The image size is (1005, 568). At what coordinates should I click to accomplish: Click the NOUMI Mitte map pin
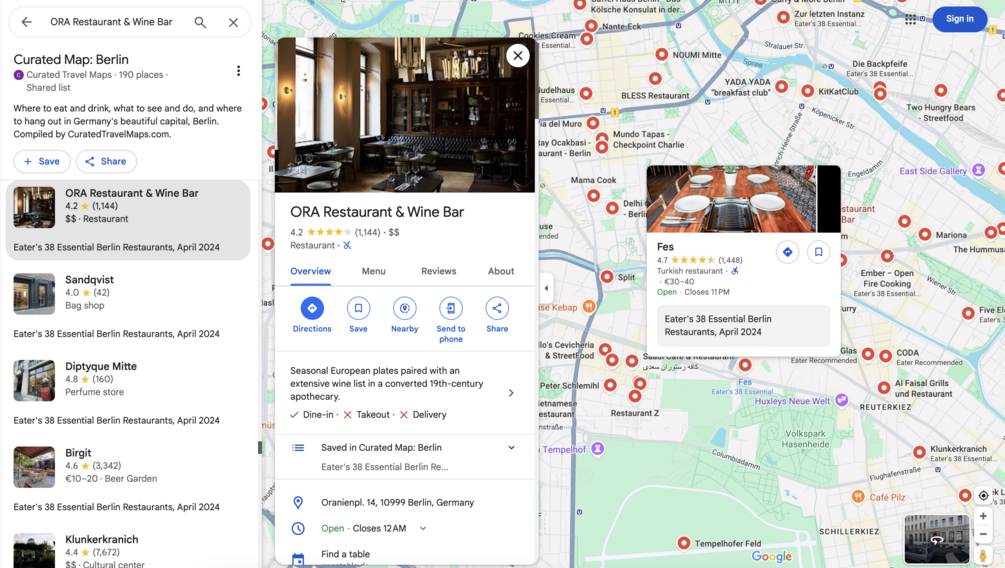(661, 55)
